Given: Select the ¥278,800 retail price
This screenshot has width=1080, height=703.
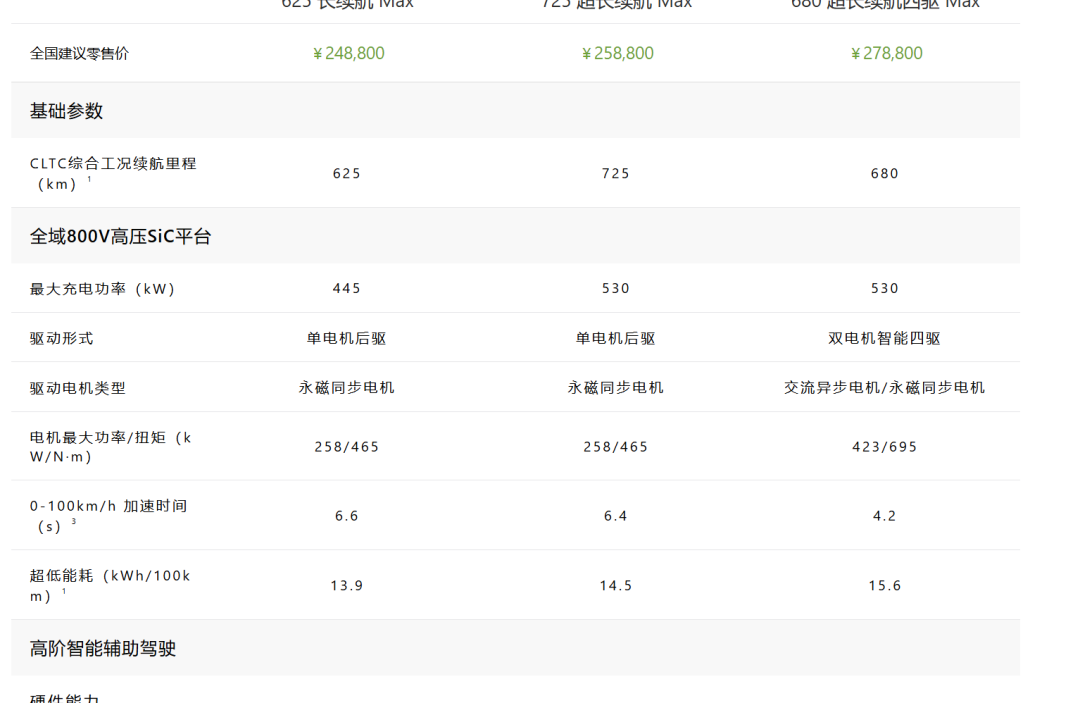Looking at the screenshot, I should point(886,53).
